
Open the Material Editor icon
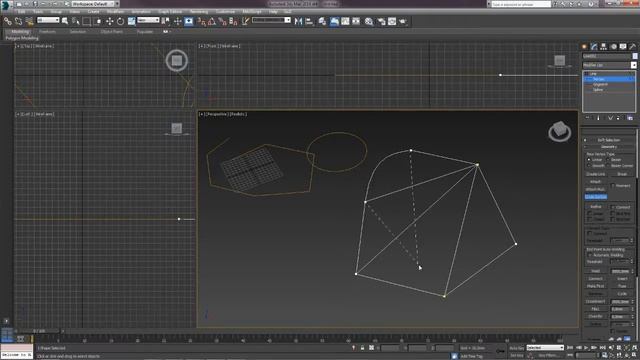[369, 21]
